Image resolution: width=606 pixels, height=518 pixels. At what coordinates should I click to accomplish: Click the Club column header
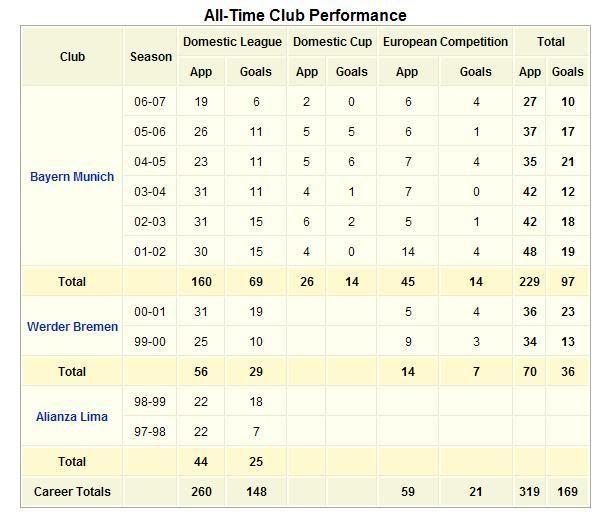(72, 57)
